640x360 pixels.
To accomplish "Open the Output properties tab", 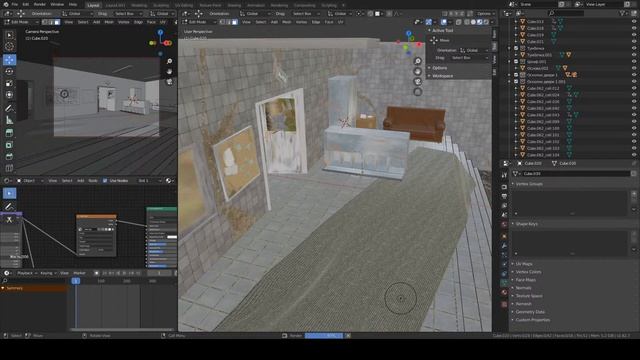I will [x=504, y=196].
